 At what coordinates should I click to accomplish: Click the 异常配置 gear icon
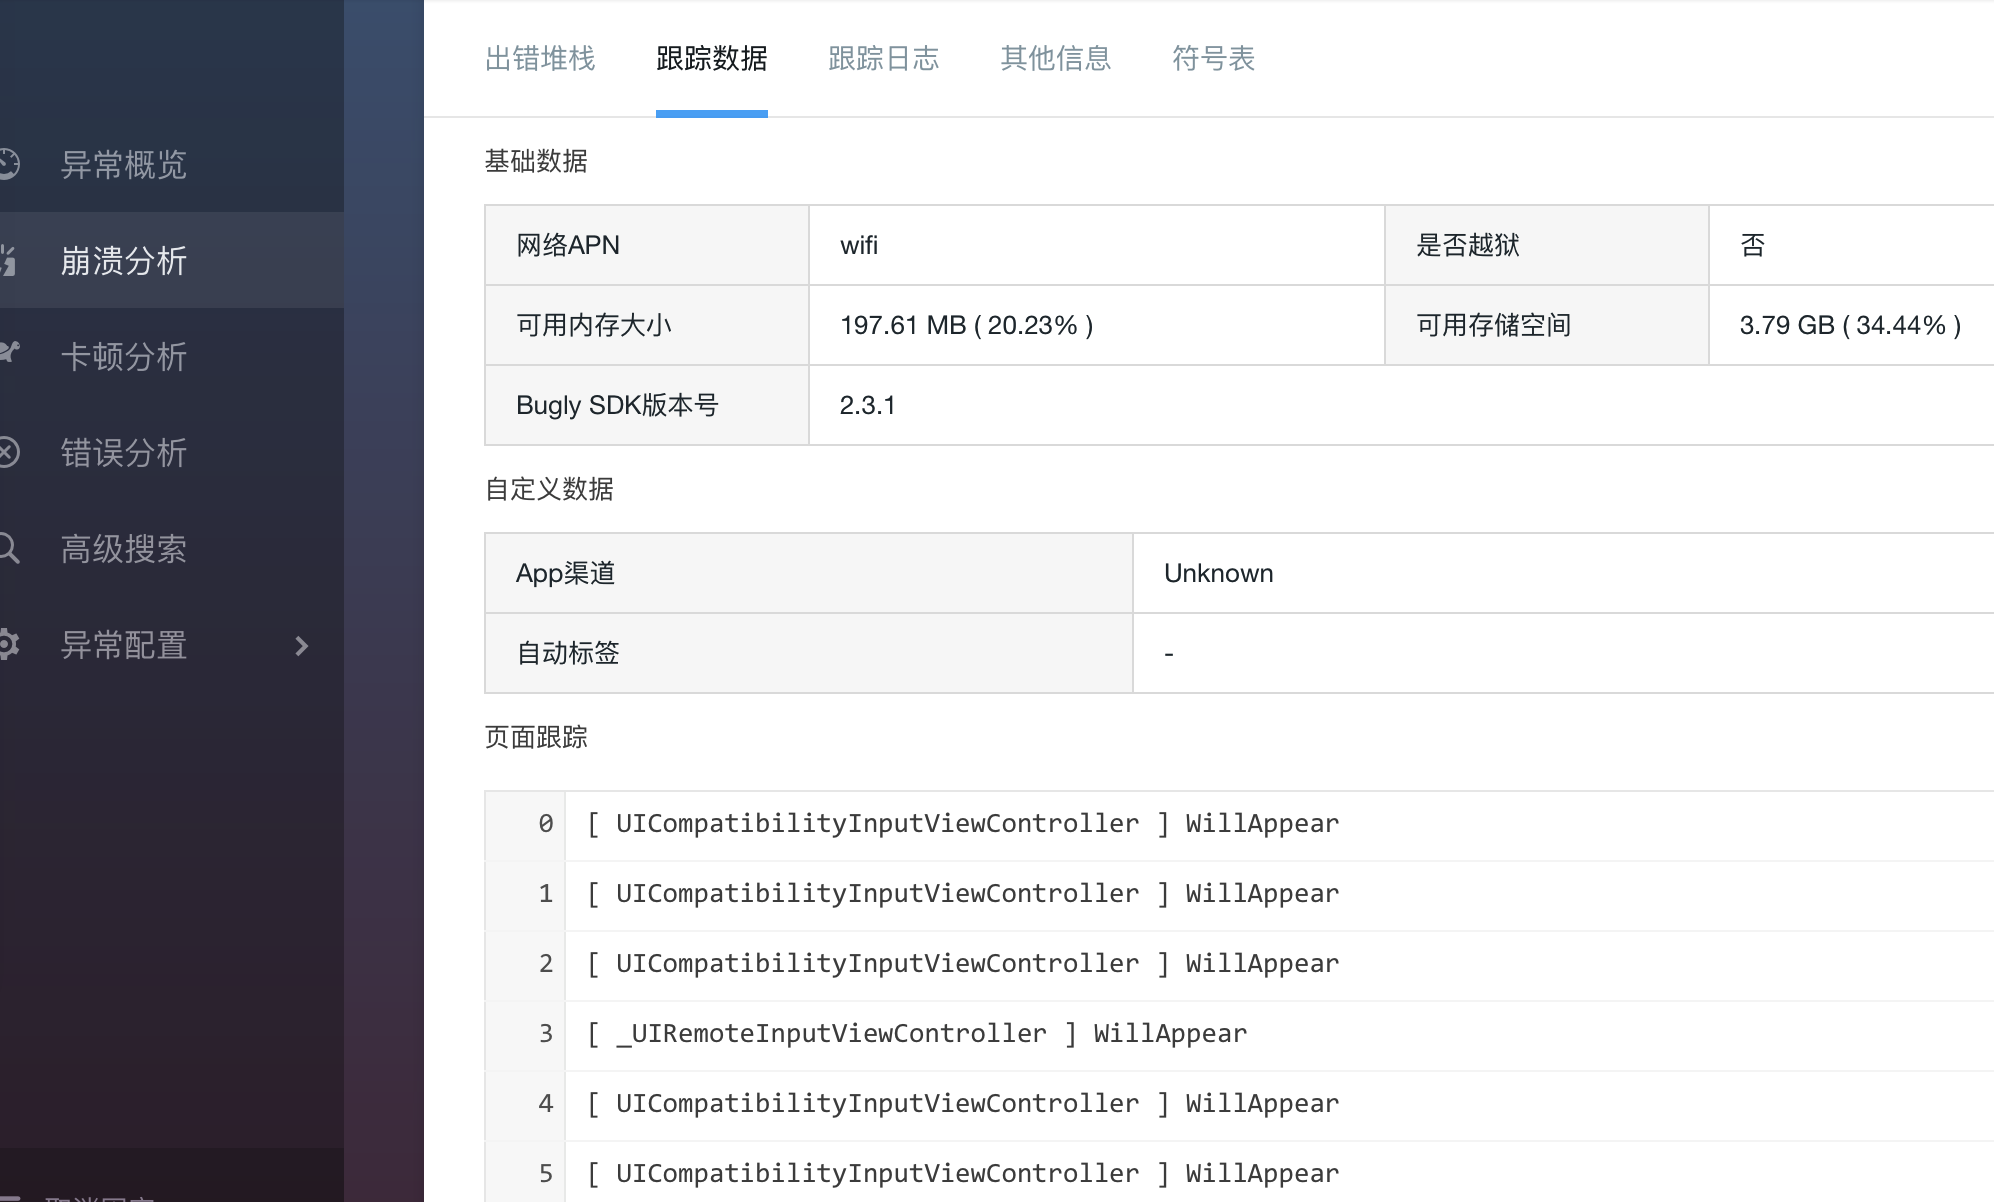coord(8,645)
